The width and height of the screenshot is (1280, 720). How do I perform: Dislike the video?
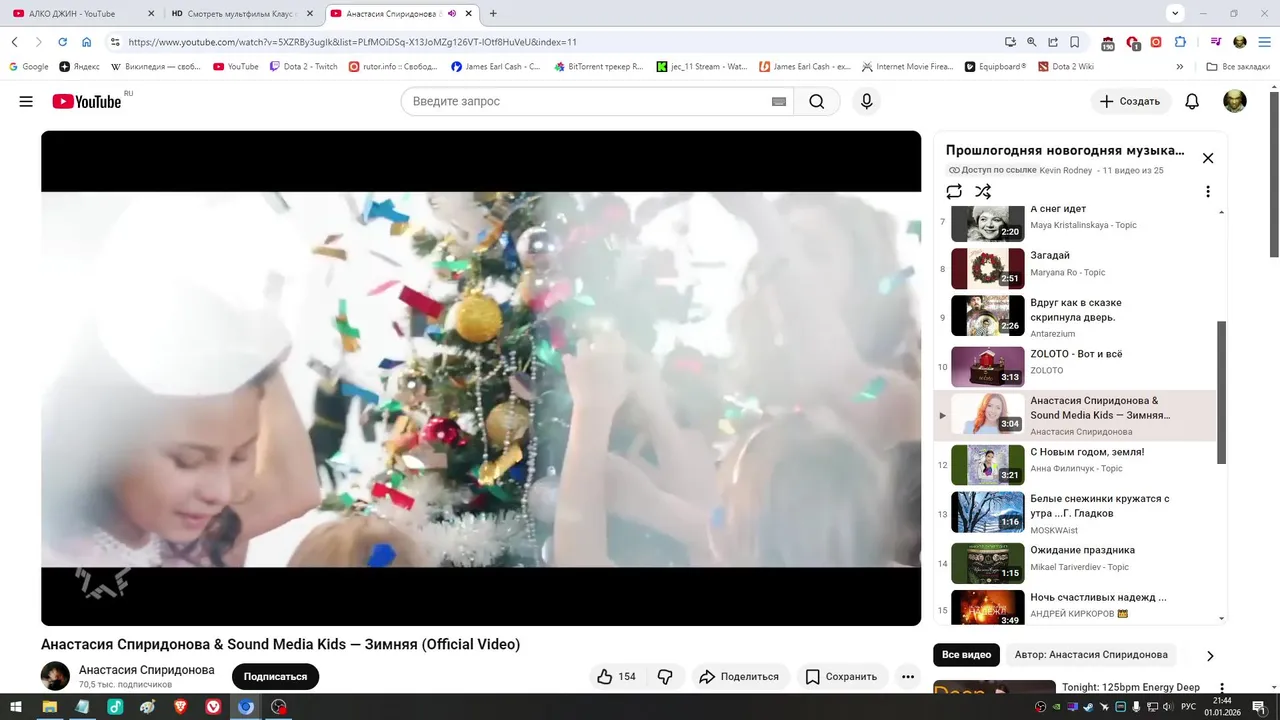click(x=665, y=677)
